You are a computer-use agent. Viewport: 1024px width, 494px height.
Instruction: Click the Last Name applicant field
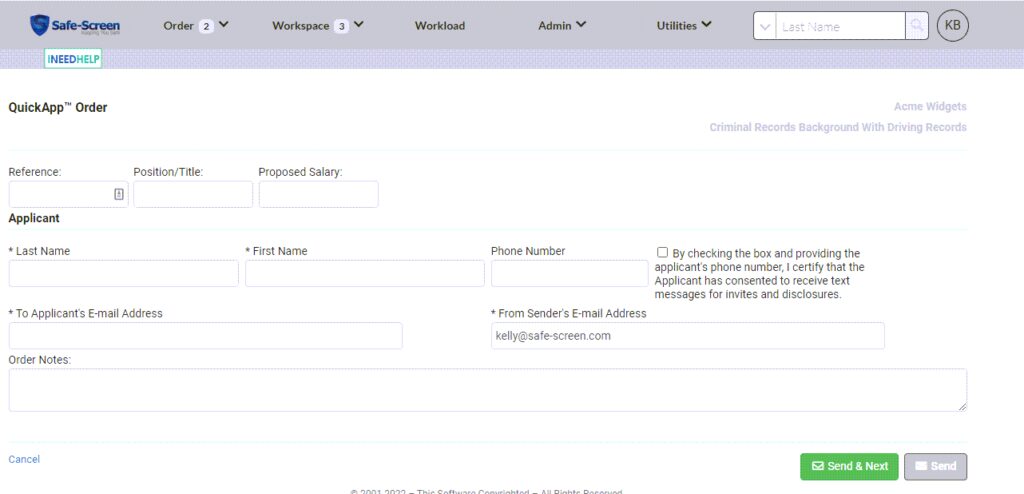click(x=123, y=273)
